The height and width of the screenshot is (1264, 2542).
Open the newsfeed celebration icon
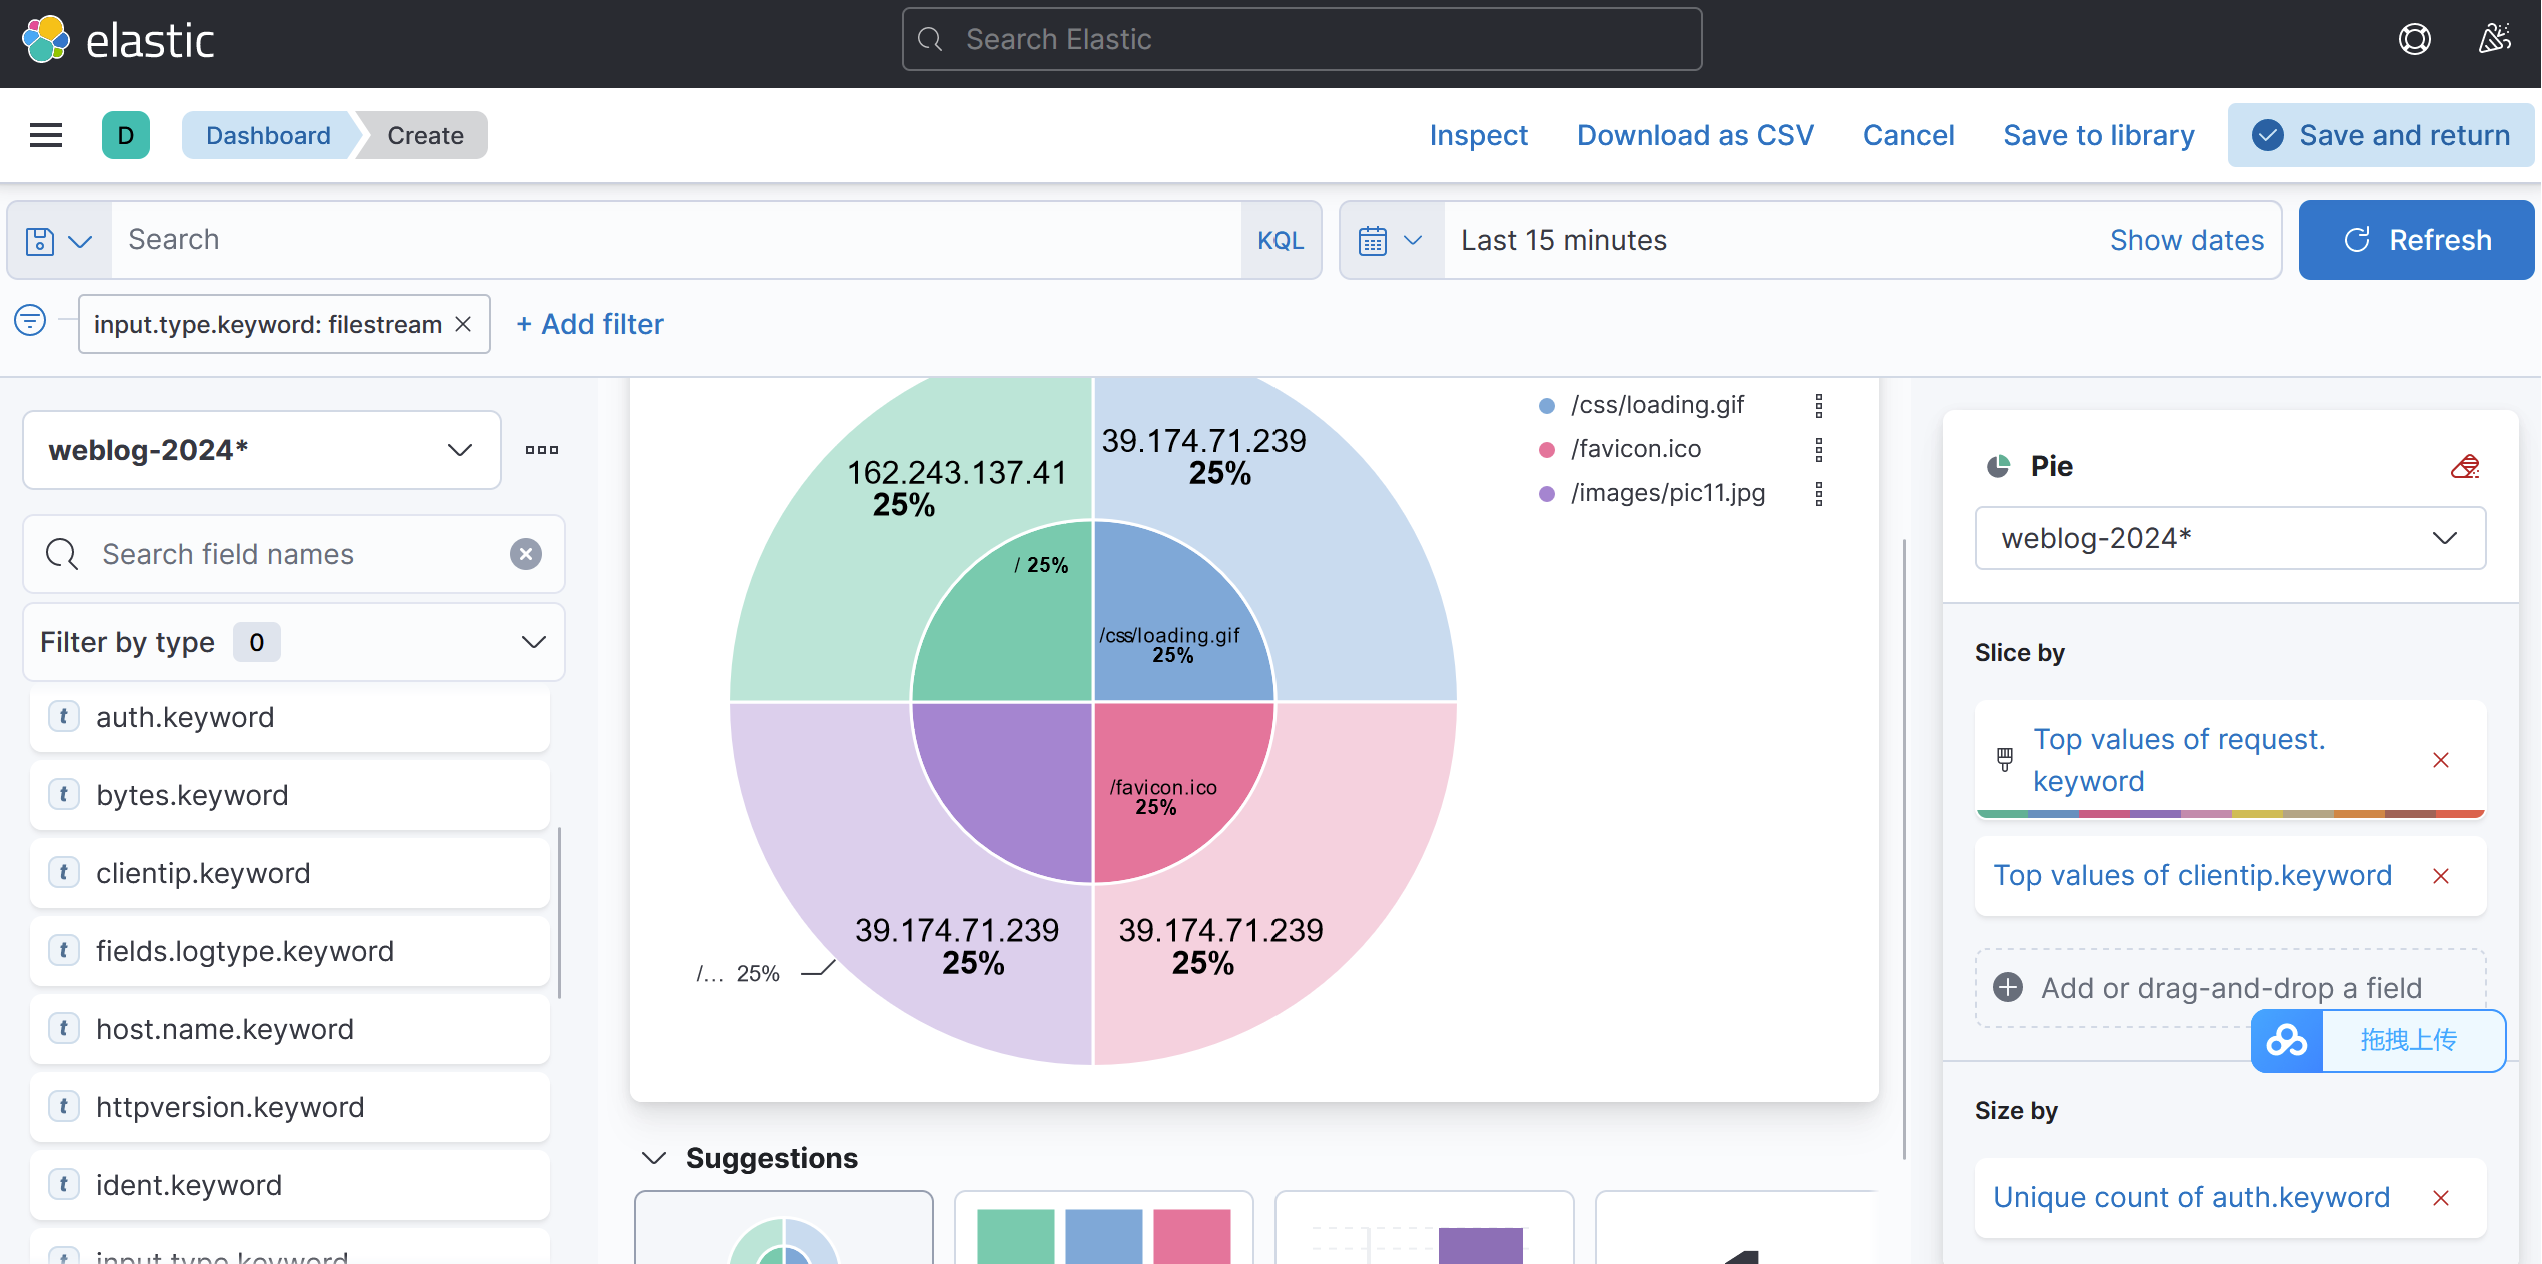click(2494, 39)
